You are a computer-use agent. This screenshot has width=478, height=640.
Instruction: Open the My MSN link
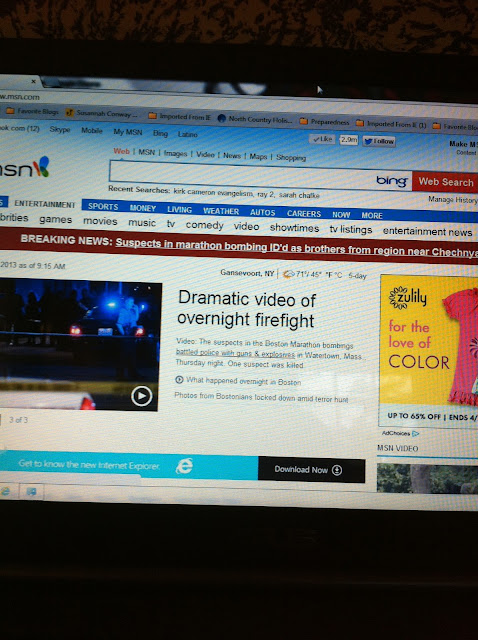128,132
